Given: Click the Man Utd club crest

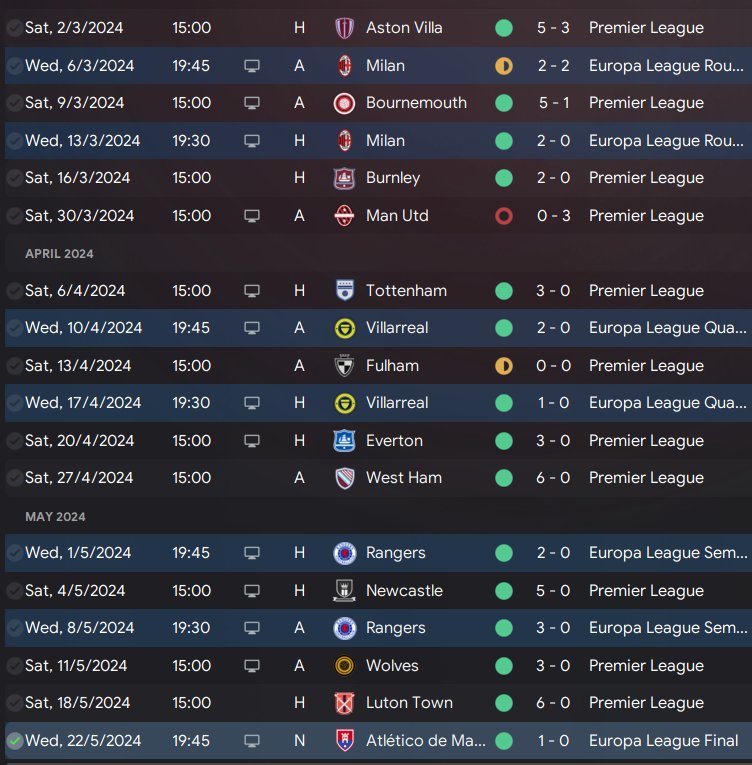Looking at the screenshot, I should [345, 216].
